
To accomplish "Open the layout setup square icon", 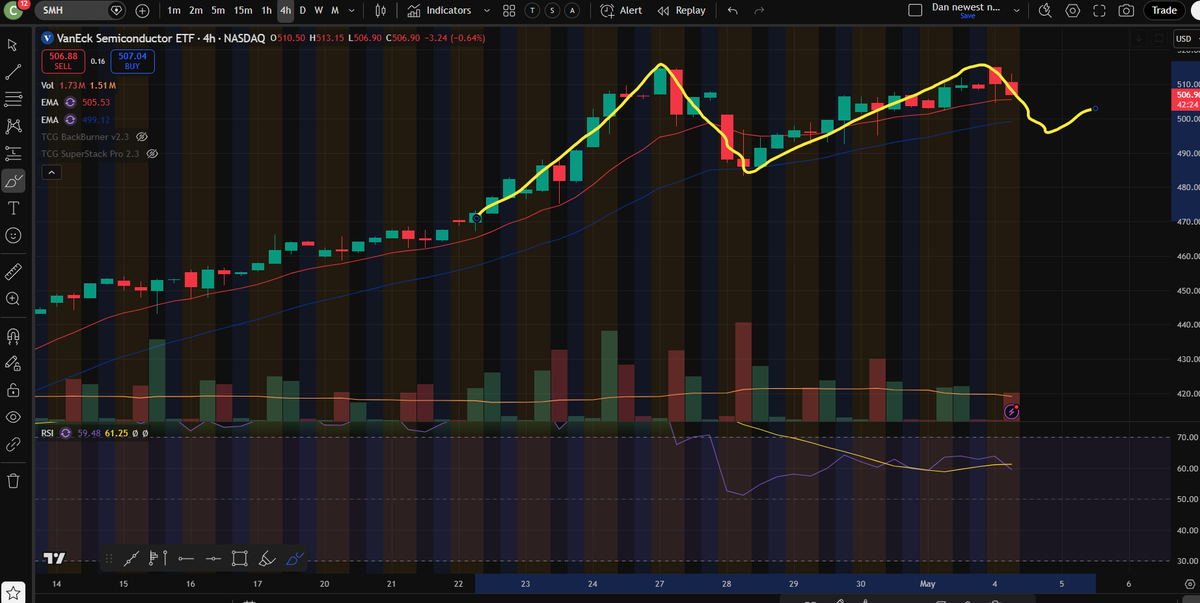I will 914,10.
